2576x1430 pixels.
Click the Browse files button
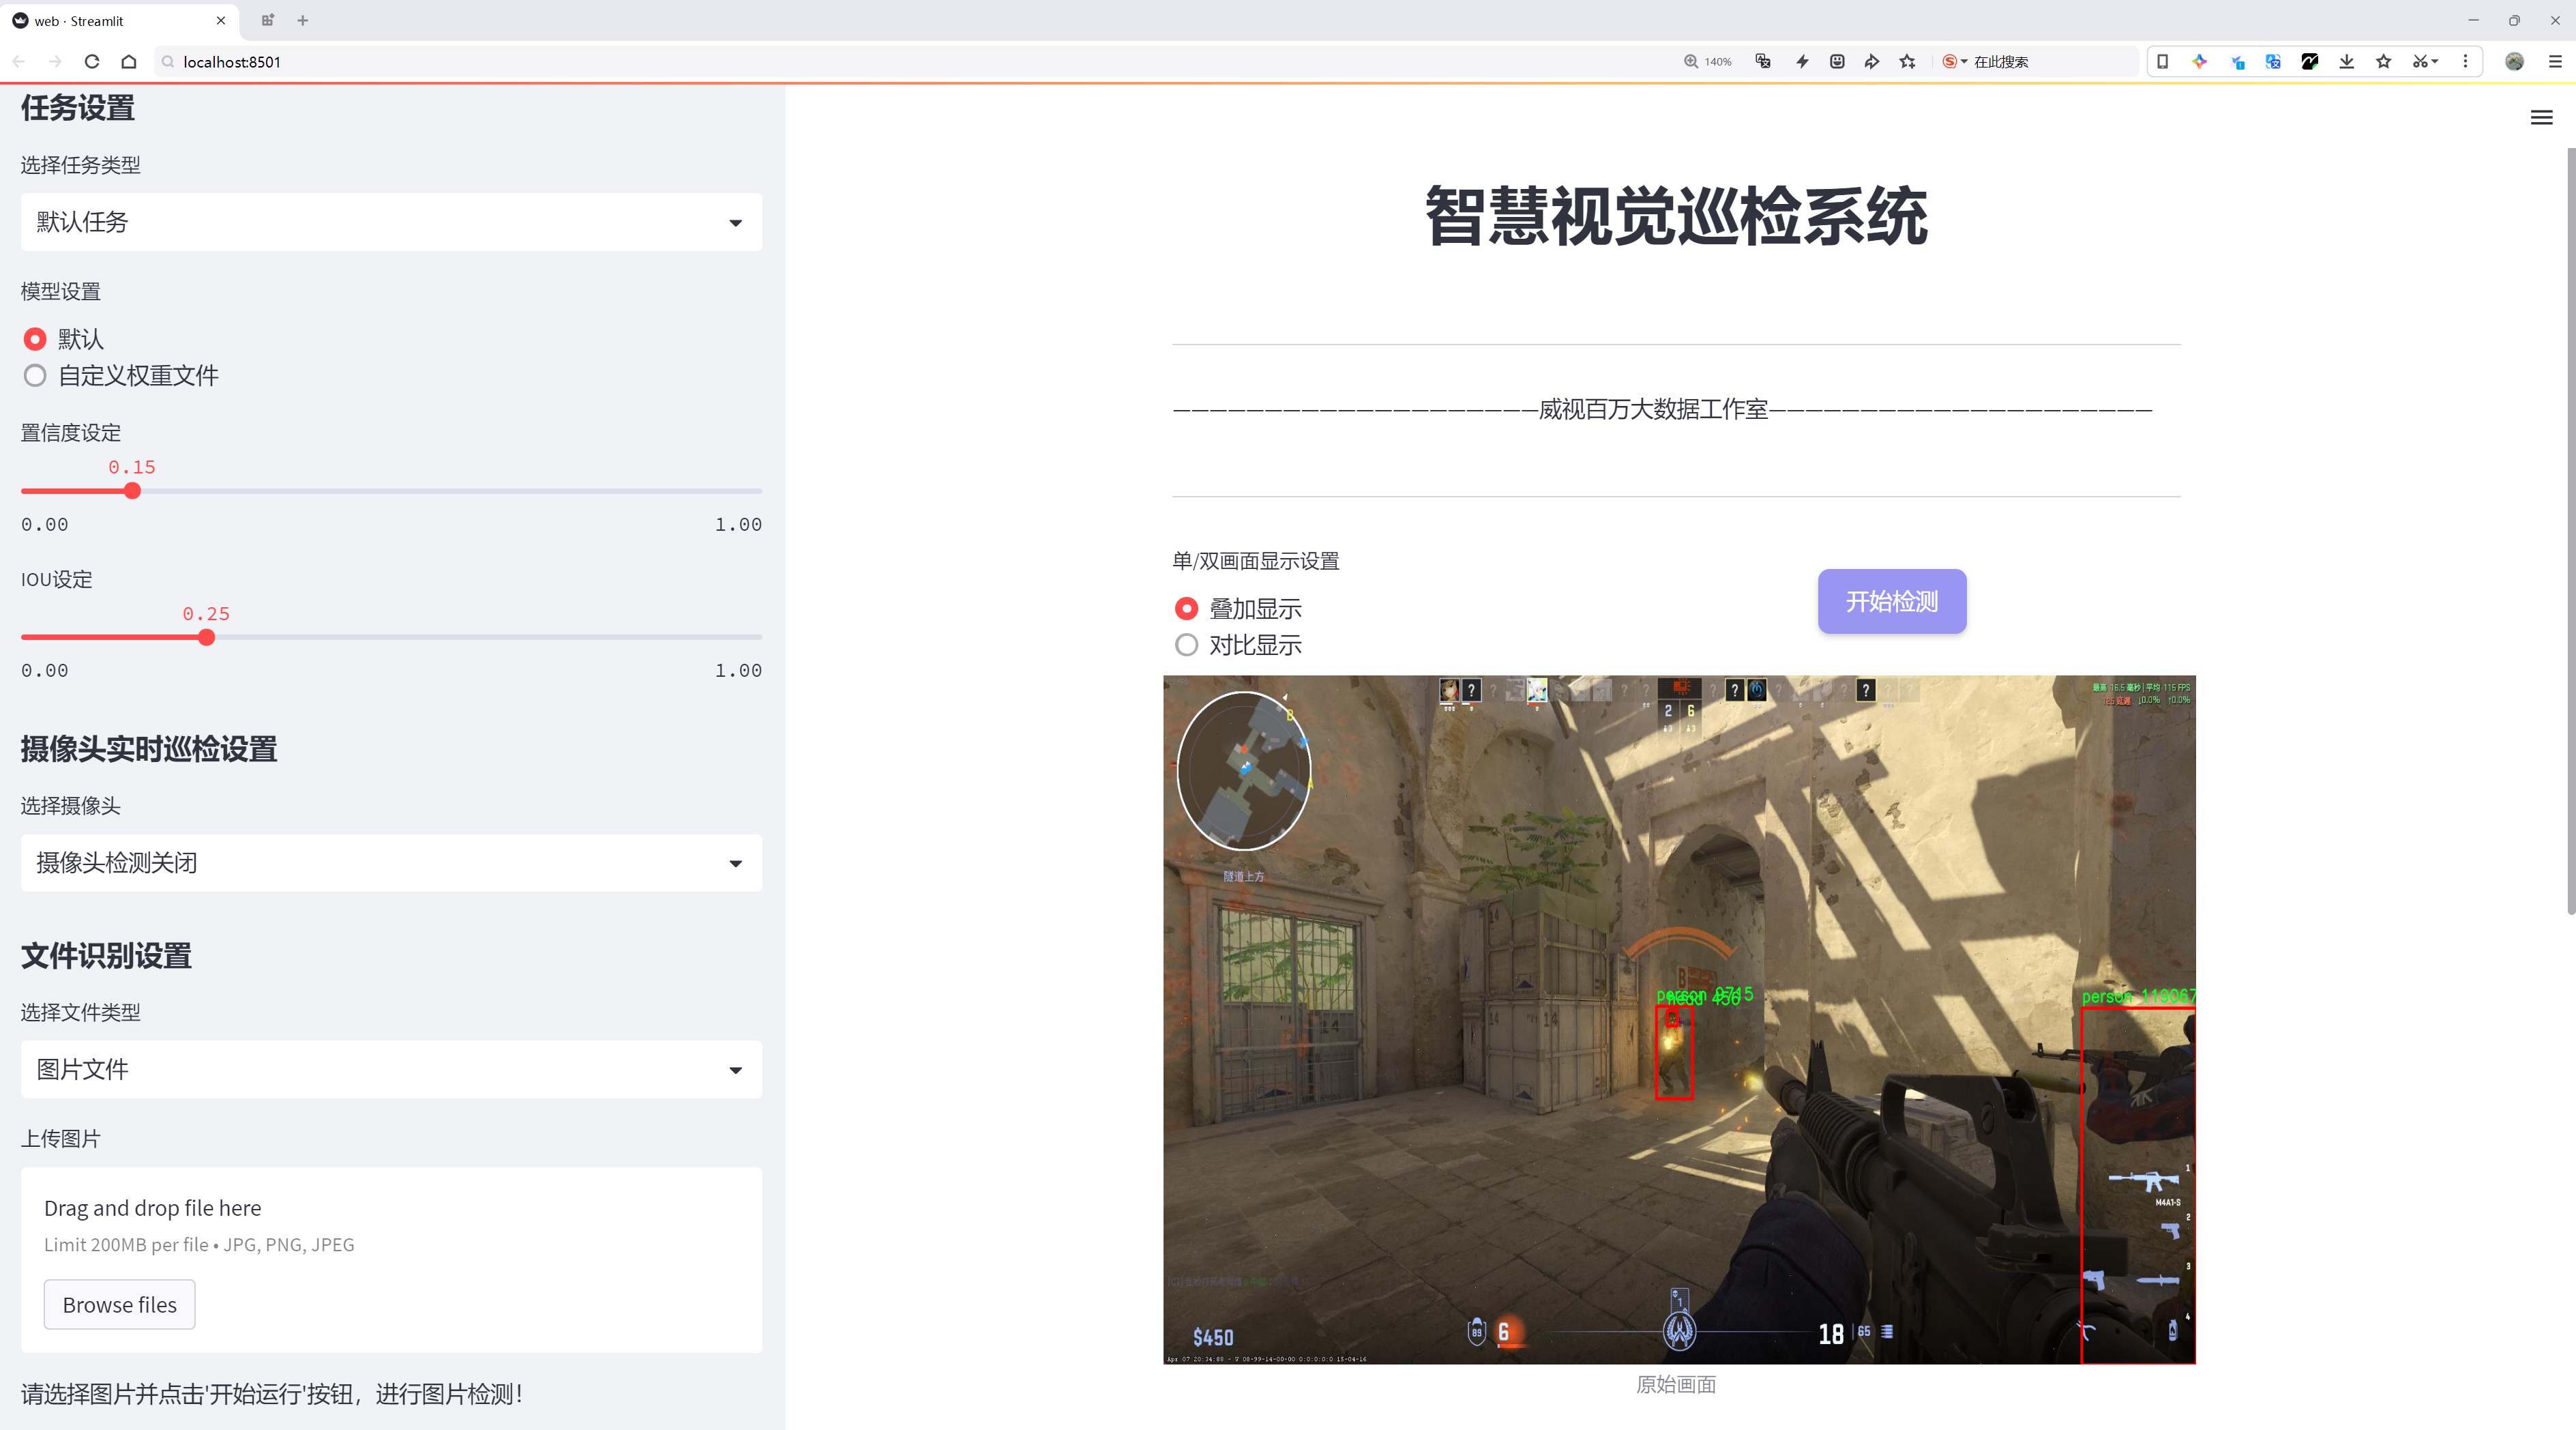point(119,1304)
